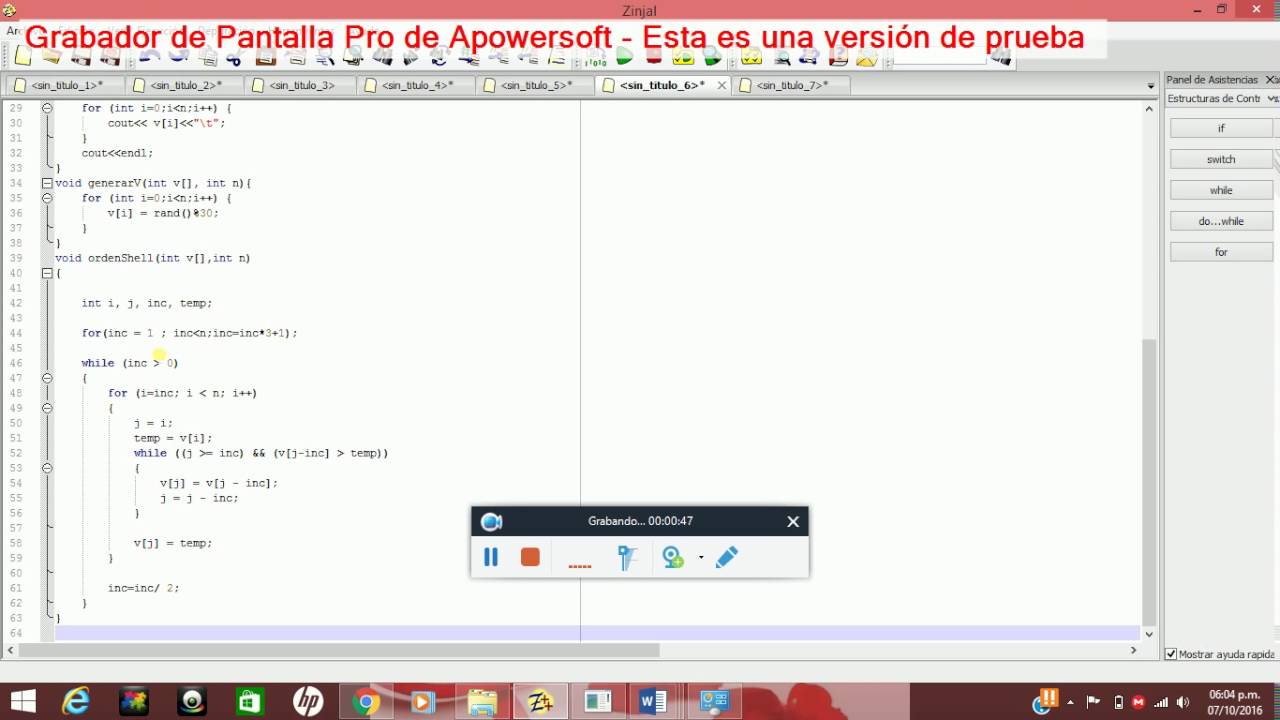Click the editor vertical scrollbar thumb
The width and height of the screenshot is (1280, 720).
click(x=1149, y=481)
